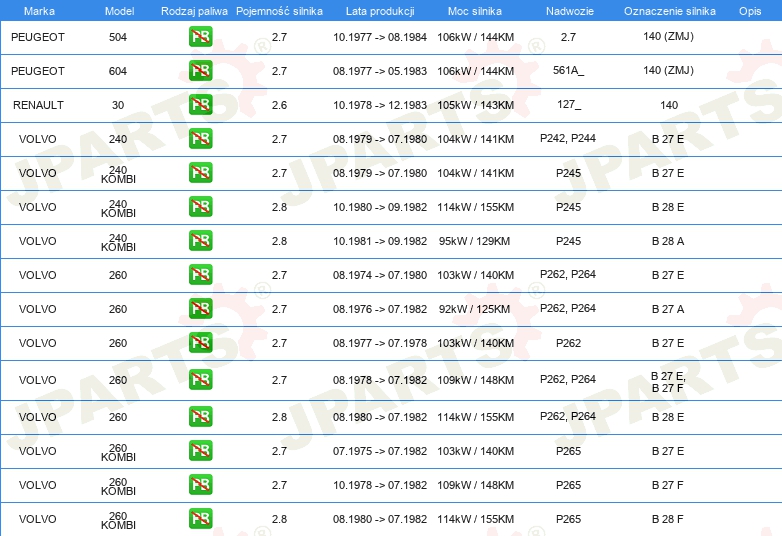
Task: Select fuel icon in 240 KOMBI B 28 E row
Action: (x=200, y=206)
